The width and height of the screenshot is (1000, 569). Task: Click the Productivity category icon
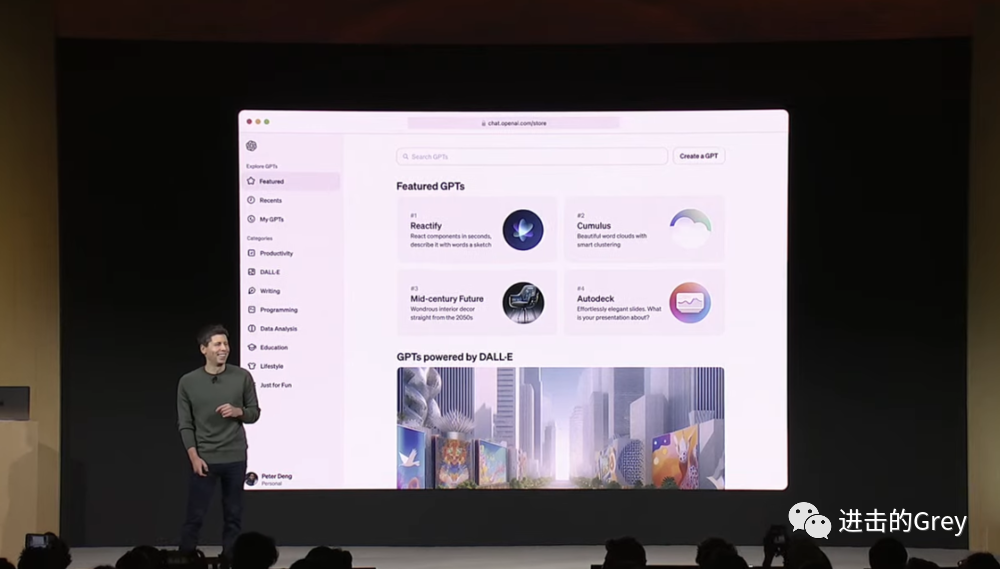click(251, 253)
